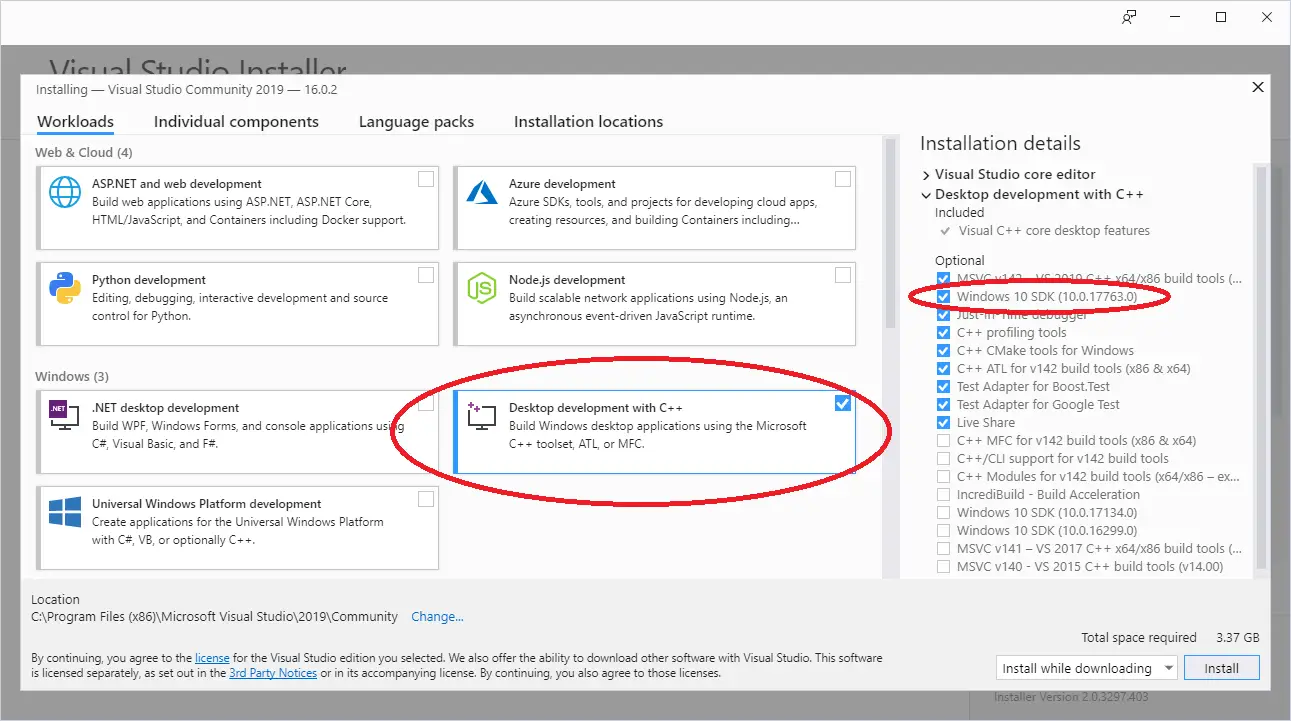Select the Python development icon
Viewport: 1291px width, 721px height.
point(64,288)
